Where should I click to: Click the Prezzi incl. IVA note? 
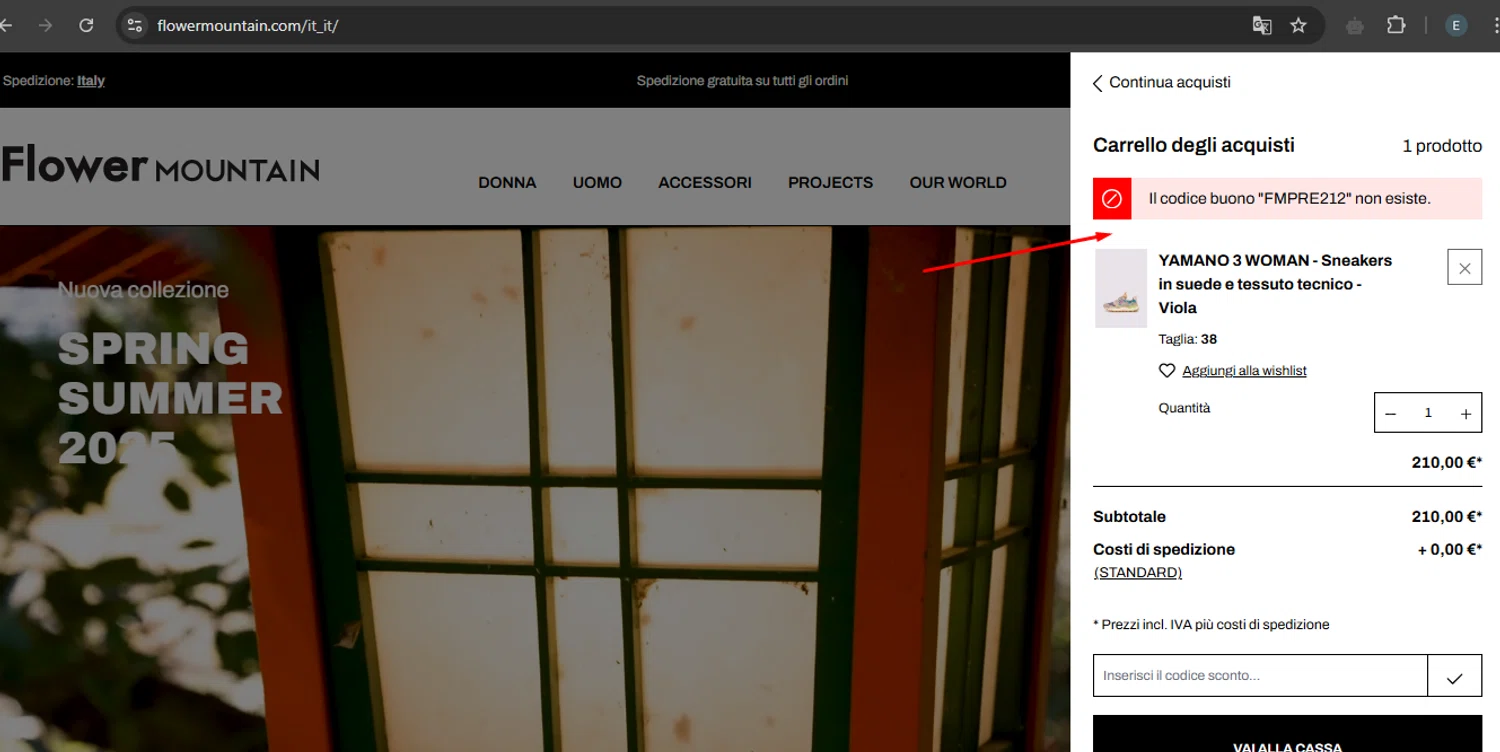pos(1211,625)
